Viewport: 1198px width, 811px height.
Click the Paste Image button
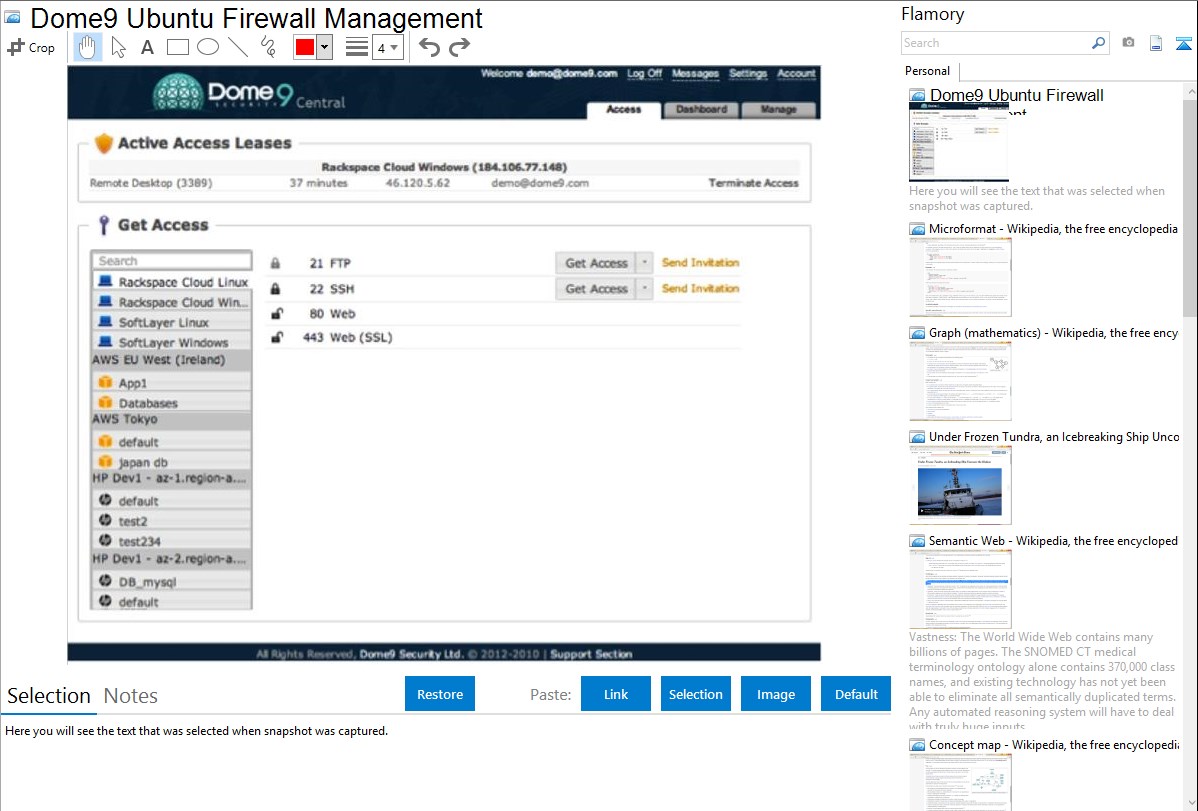pyautogui.click(x=775, y=694)
